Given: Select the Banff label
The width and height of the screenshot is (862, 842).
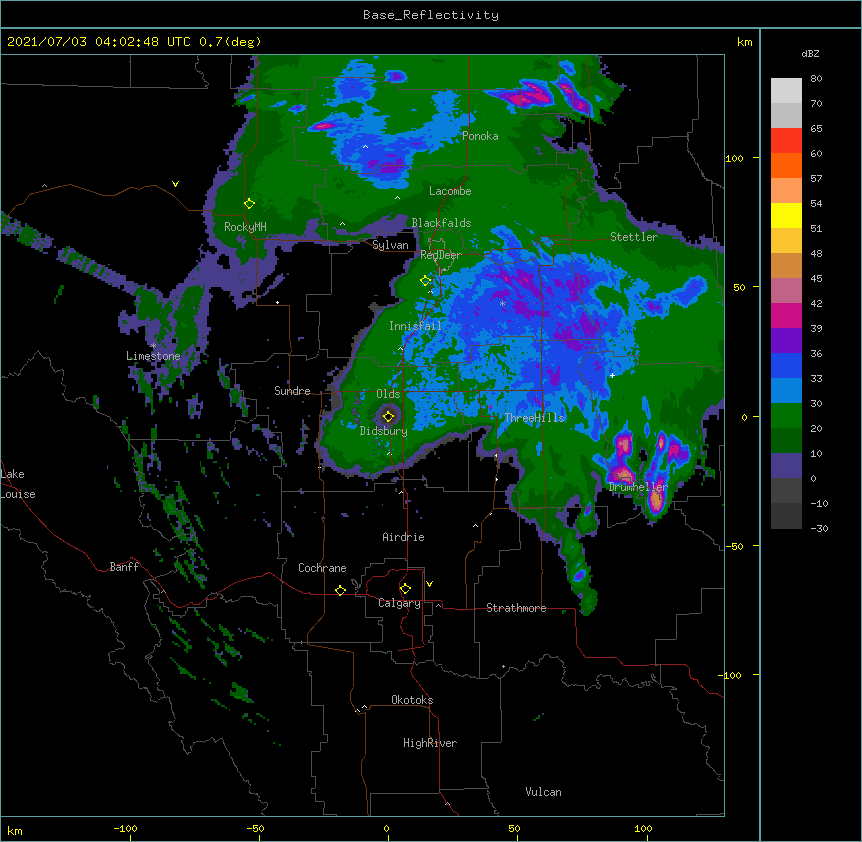Looking at the screenshot, I should pyautogui.click(x=124, y=567).
